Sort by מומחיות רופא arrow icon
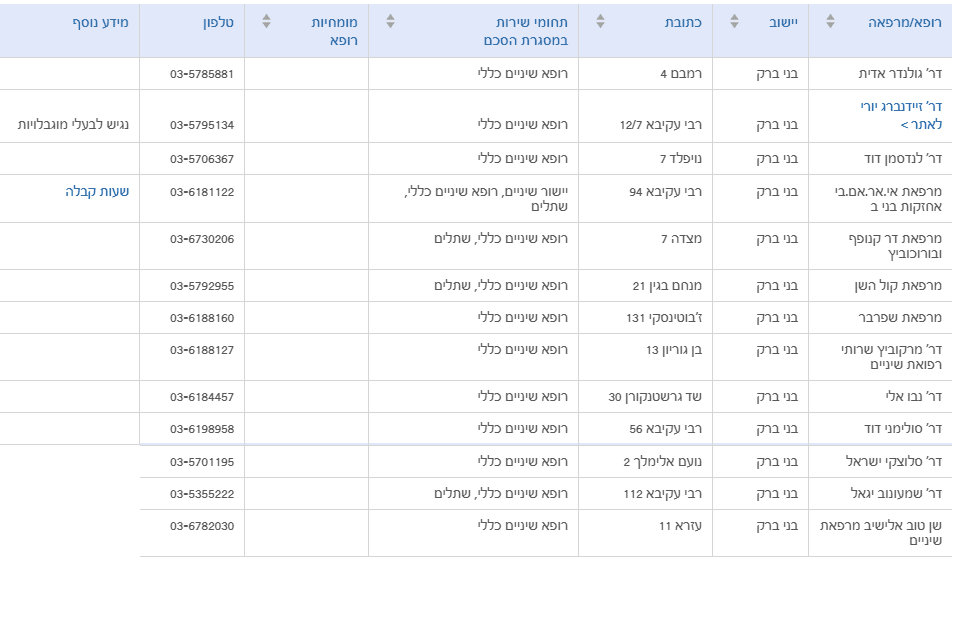 pos(266,21)
